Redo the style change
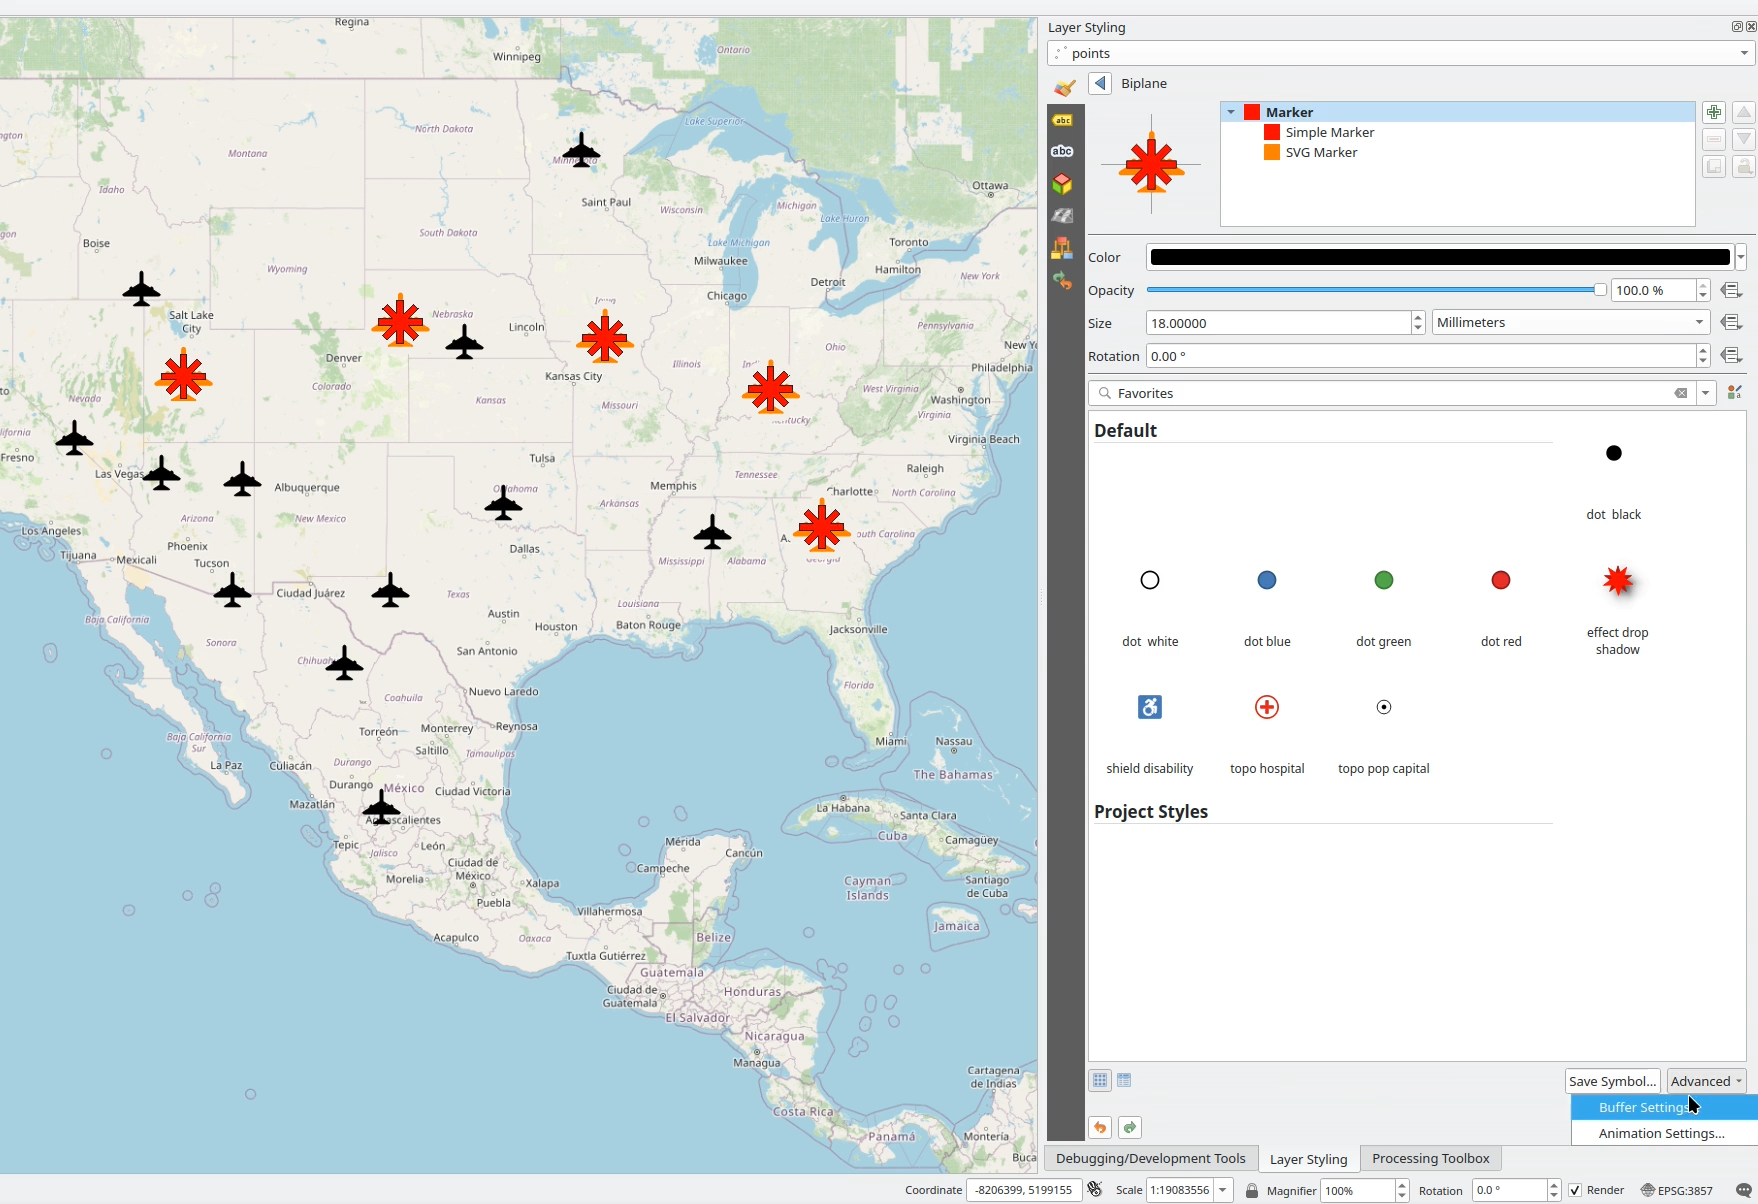Viewport: 1758px width, 1204px height. (1130, 1127)
